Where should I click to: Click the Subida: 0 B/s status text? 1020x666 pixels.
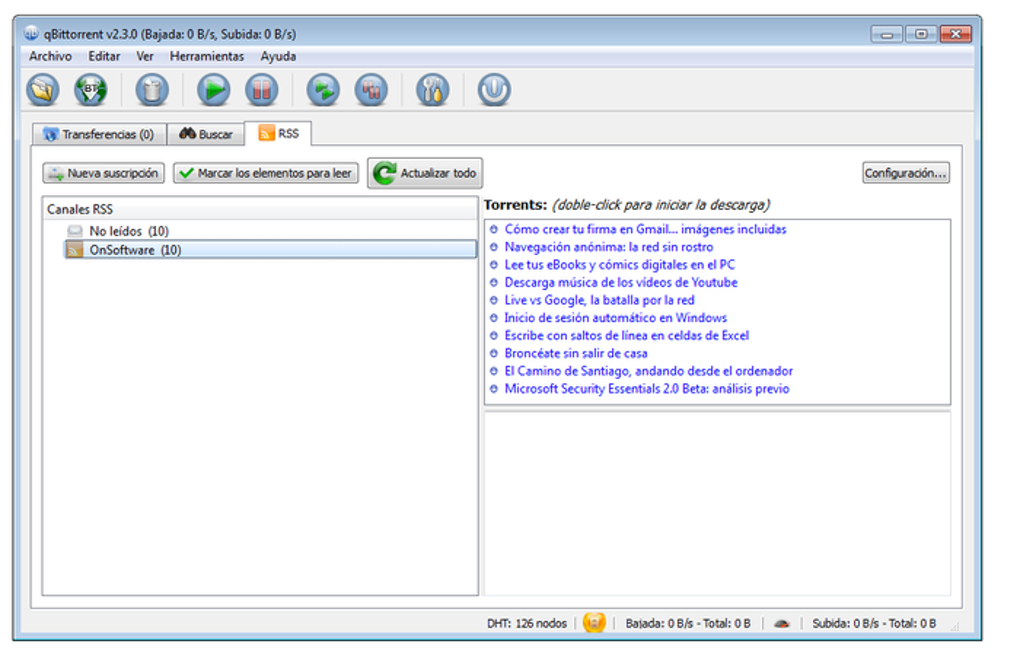tap(874, 623)
